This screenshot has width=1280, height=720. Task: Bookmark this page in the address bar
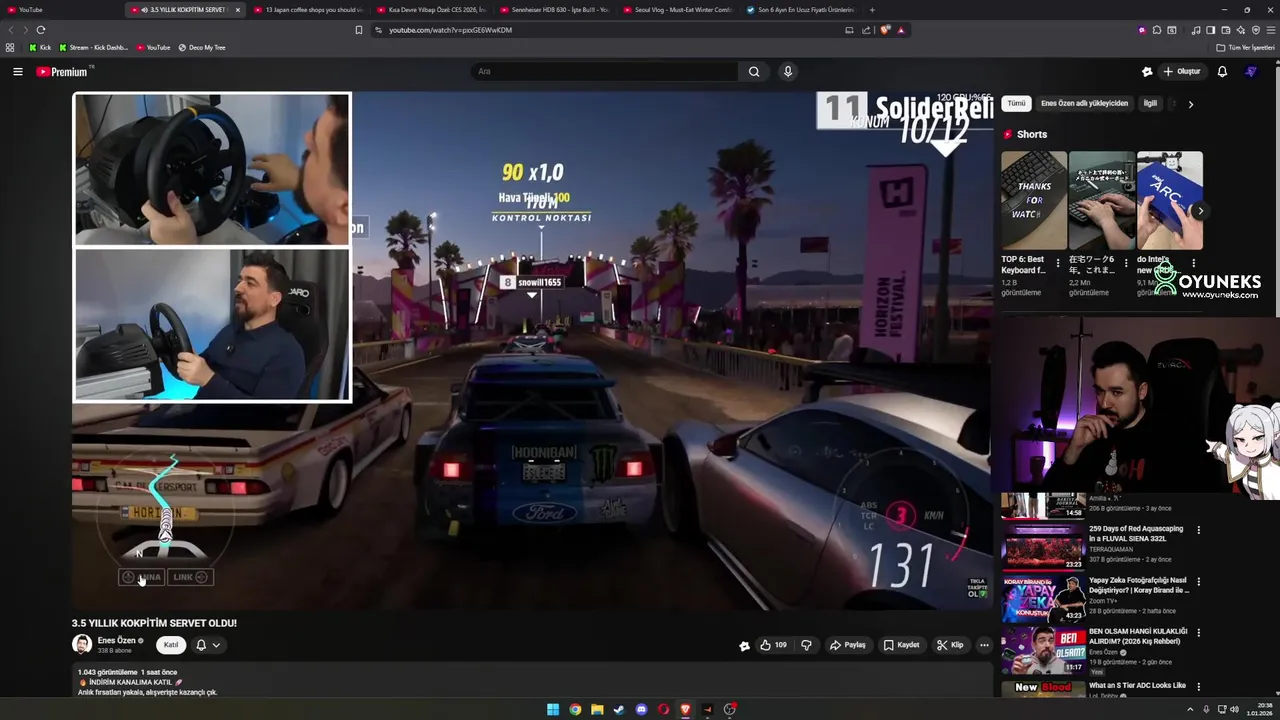click(359, 30)
